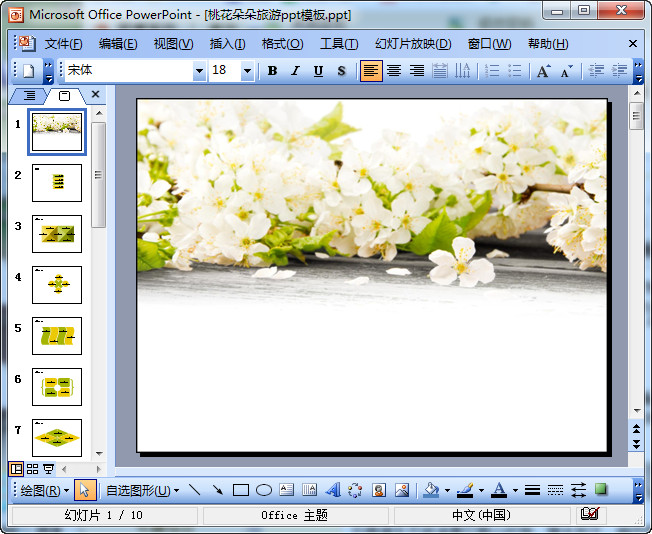
Task: Insert WordArt from drawing toolbar
Action: (x=332, y=490)
